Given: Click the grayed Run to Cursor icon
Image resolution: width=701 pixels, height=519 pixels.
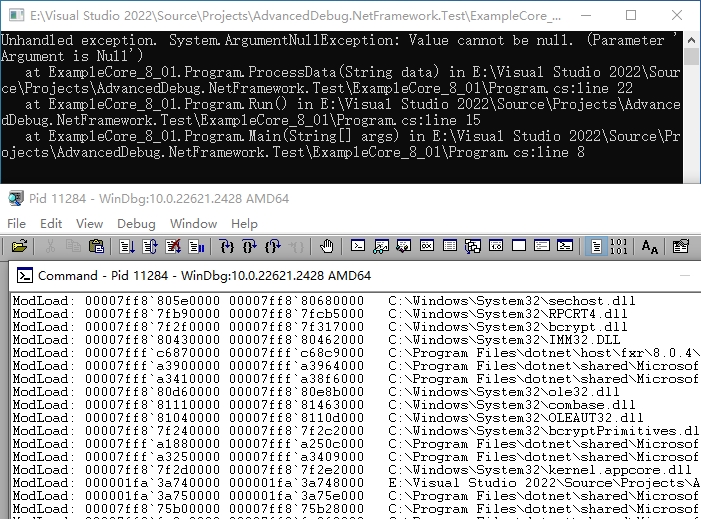Looking at the screenshot, I should click(x=296, y=246).
